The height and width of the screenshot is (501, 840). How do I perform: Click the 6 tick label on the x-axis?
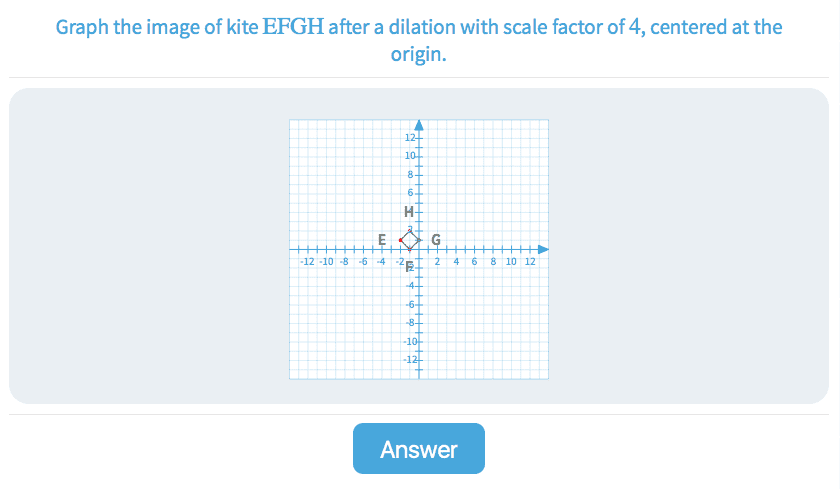click(474, 261)
